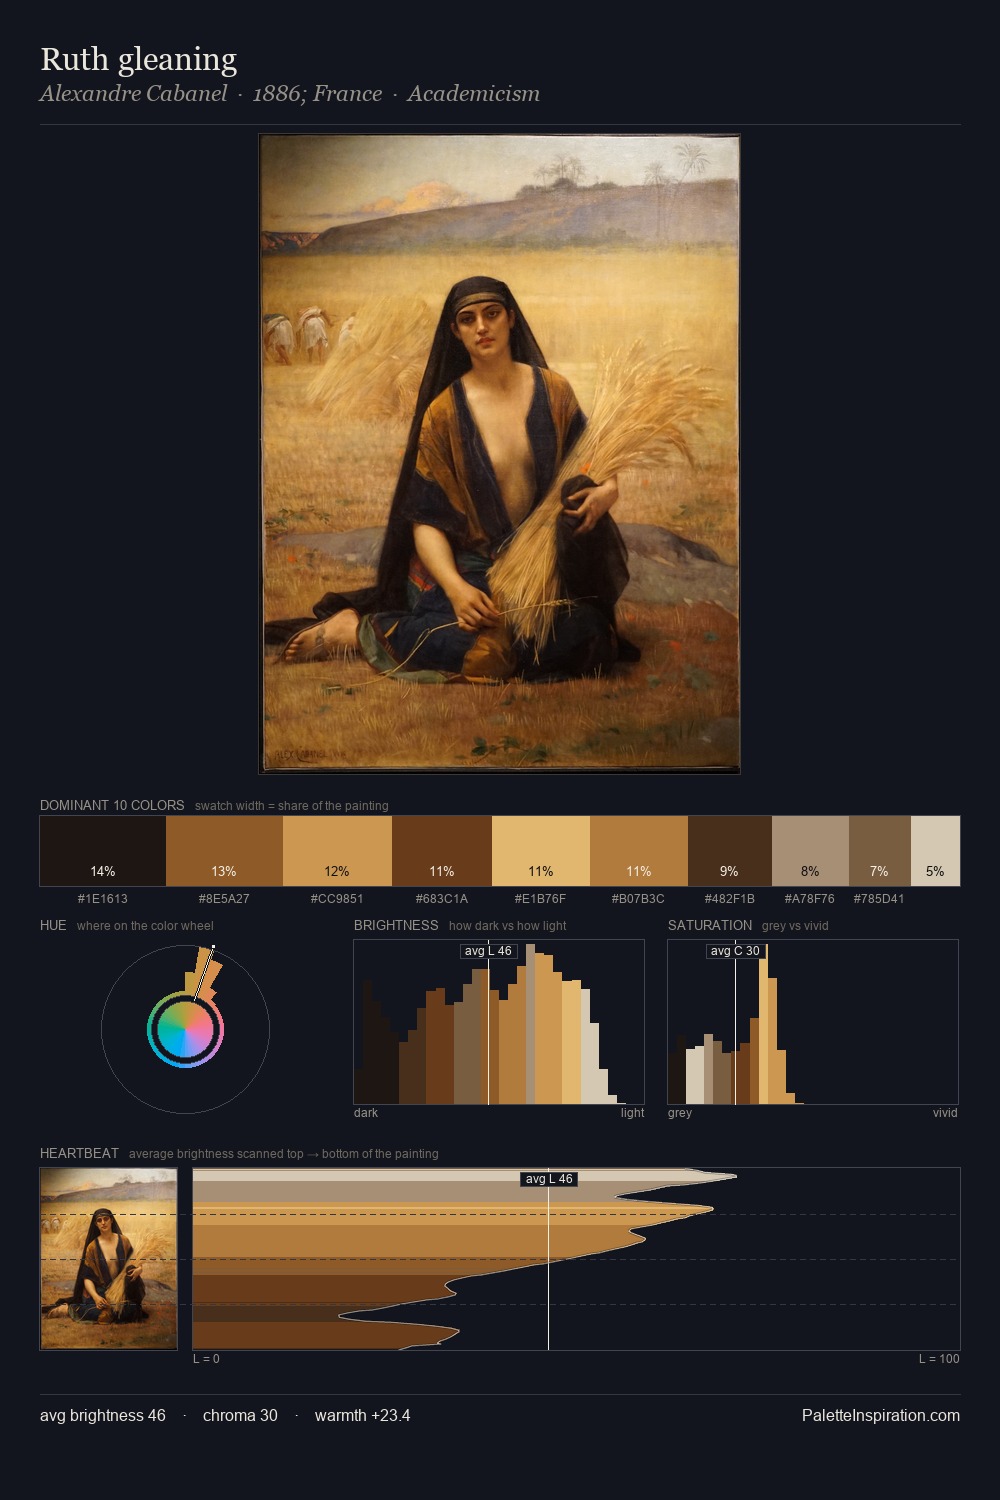1000x1500 pixels.
Task: Click the small painting thumbnail beside Heartbeat chart
Action: click(x=109, y=1259)
